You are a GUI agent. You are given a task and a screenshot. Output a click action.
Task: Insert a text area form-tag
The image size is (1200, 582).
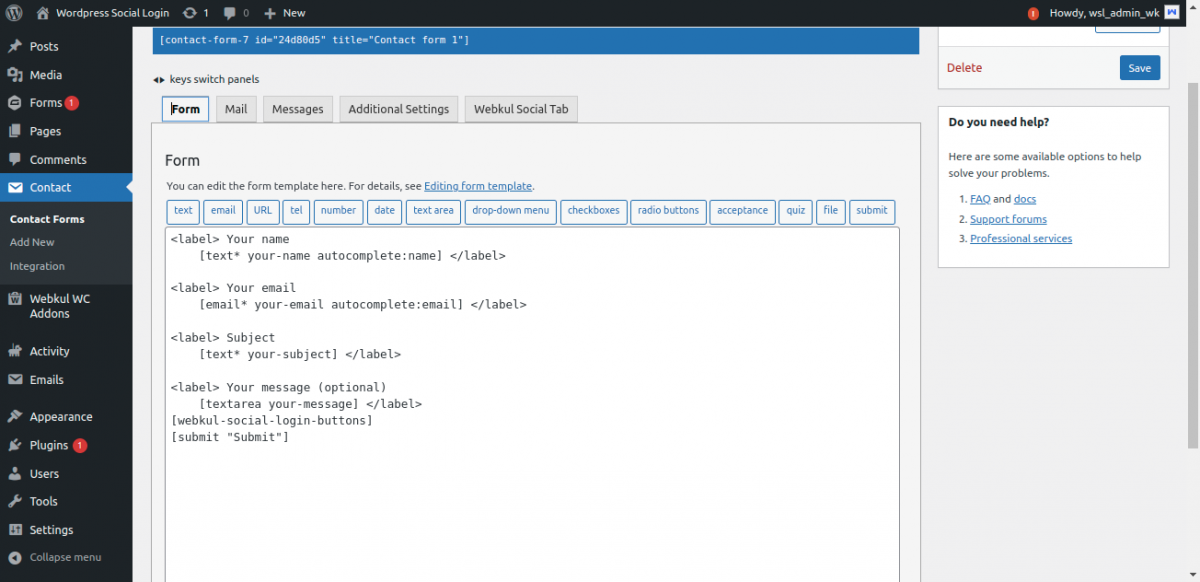click(x=433, y=211)
